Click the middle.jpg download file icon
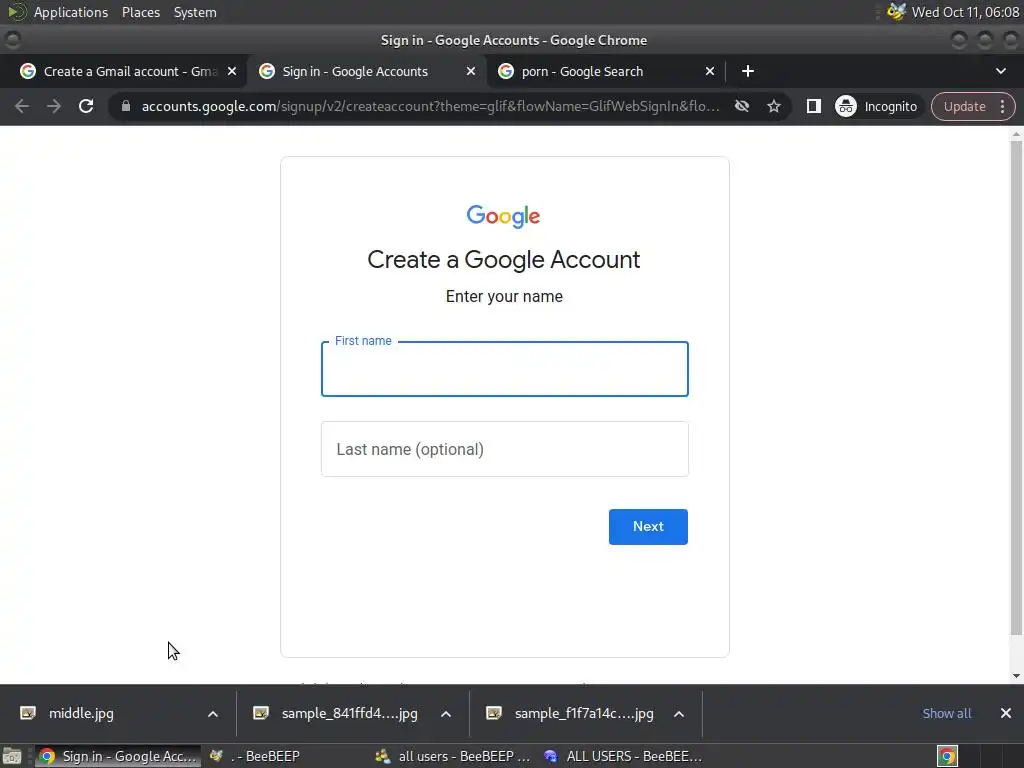This screenshot has width=1024, height=768. click(x=28, y=713)
